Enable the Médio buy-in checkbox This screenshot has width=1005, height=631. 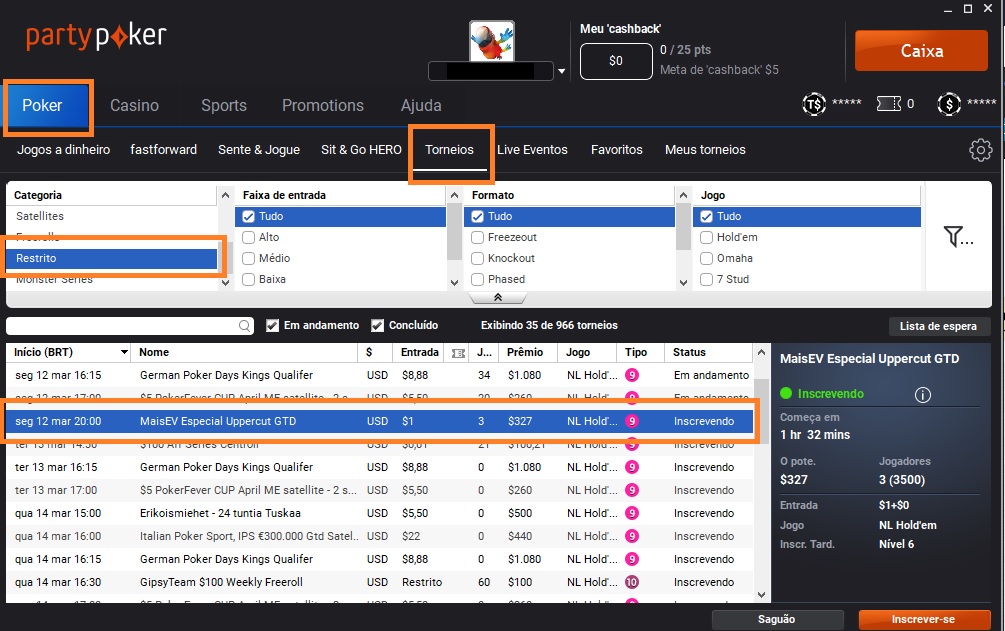click(x=249, y=258)
